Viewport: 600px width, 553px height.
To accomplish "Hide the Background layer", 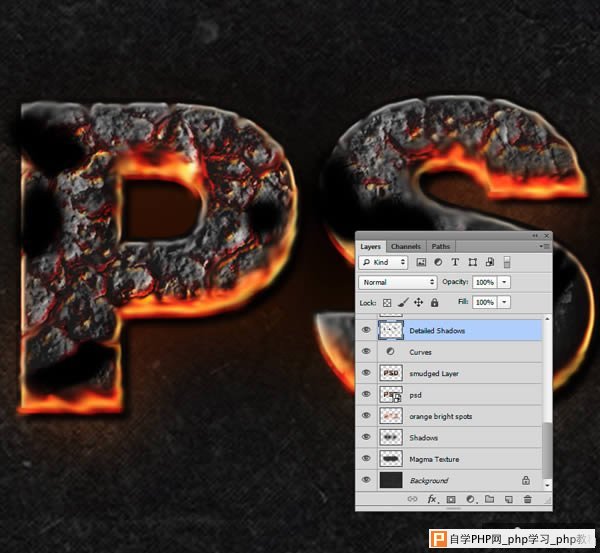I will [x=366, y=480].
